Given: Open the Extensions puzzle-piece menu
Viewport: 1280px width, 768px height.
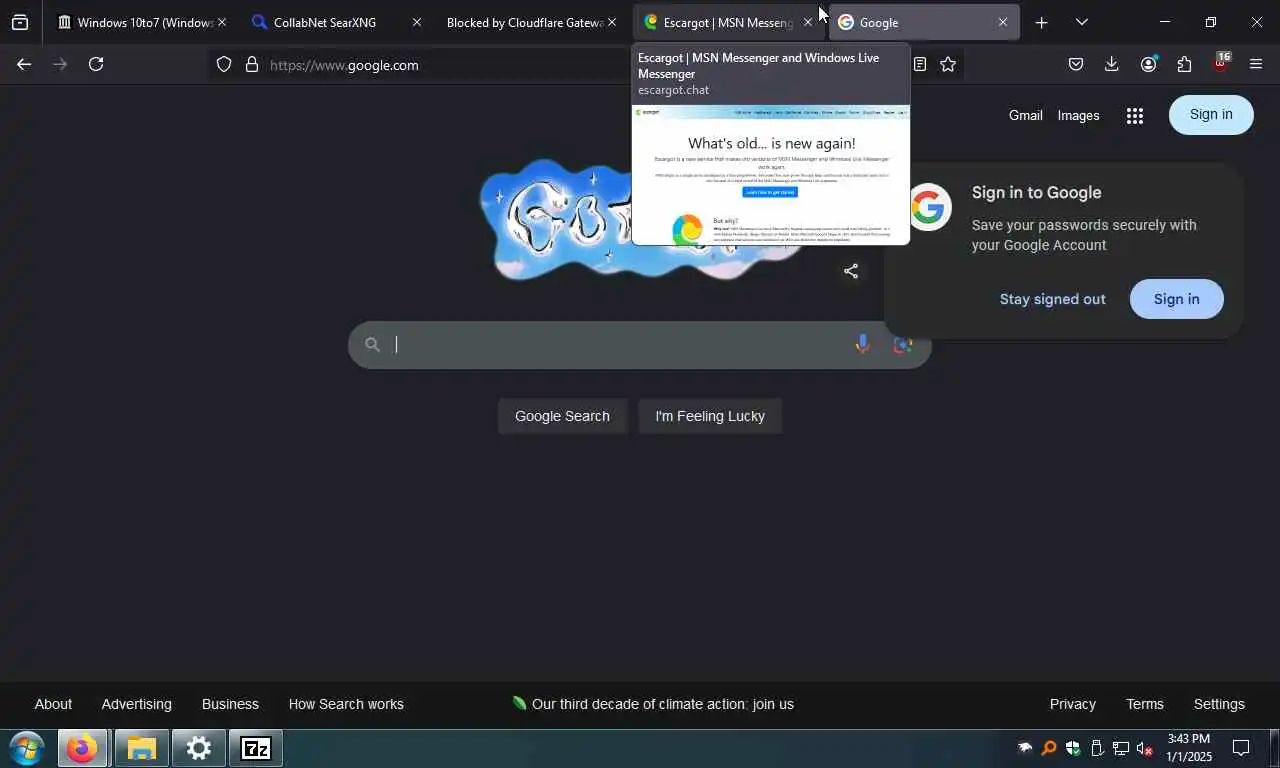Looking at the screenshot, I should click(x=1184, y=64).
